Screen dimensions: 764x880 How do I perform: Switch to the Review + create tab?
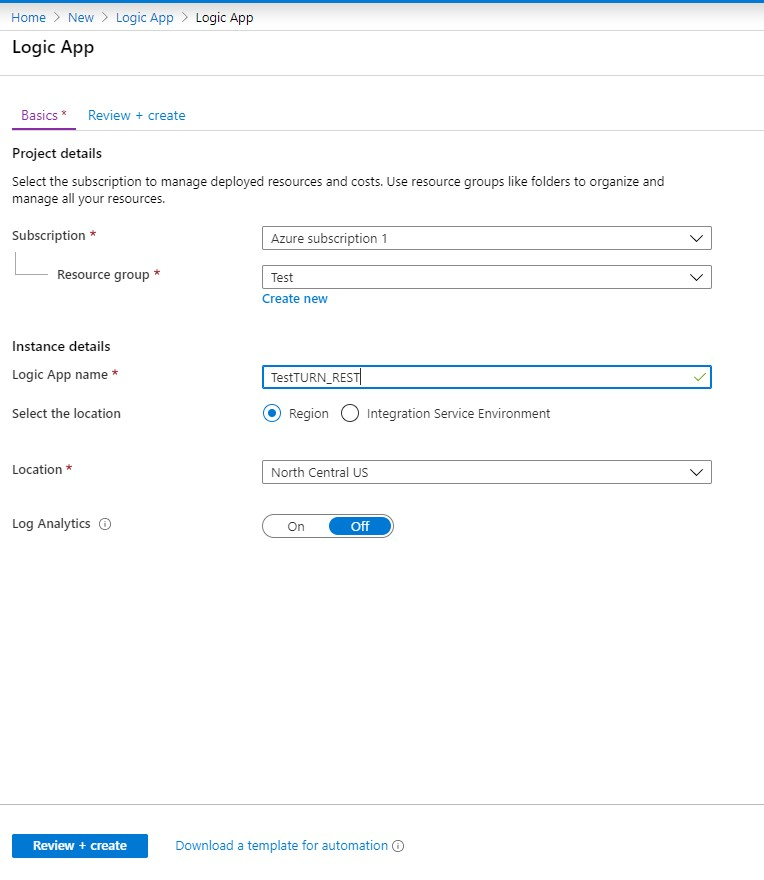(136, 116)
